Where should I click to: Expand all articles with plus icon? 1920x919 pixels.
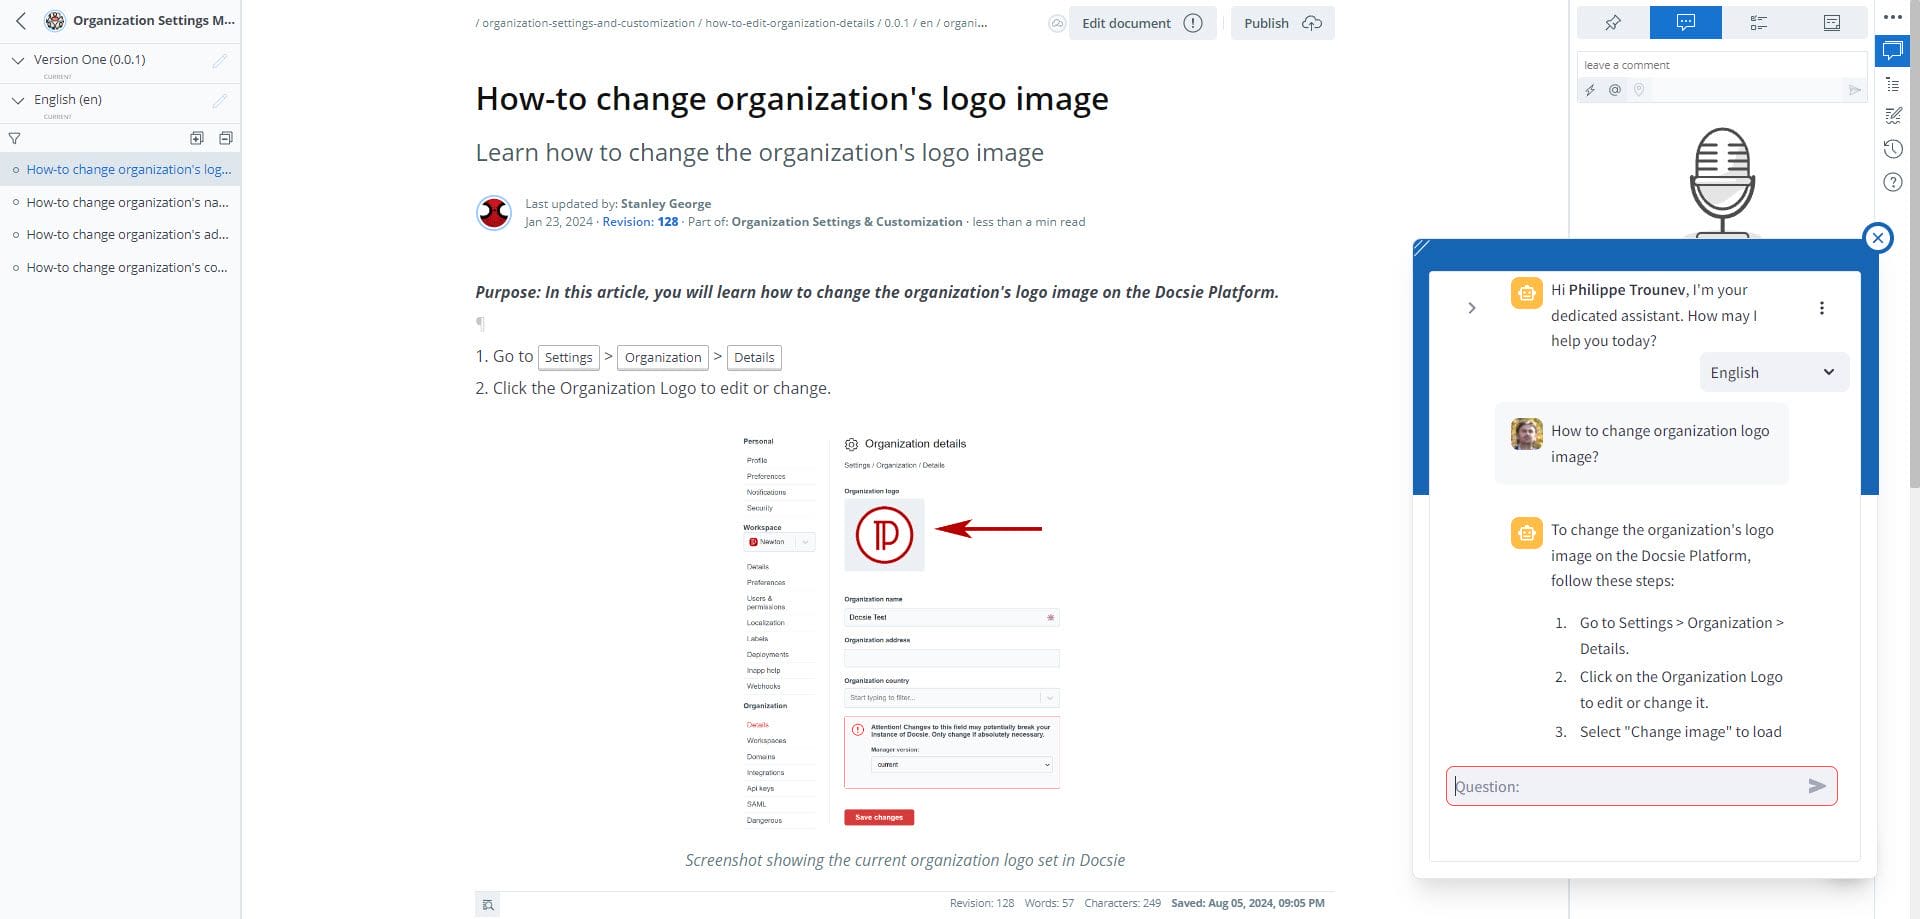(x=197, y=138)
